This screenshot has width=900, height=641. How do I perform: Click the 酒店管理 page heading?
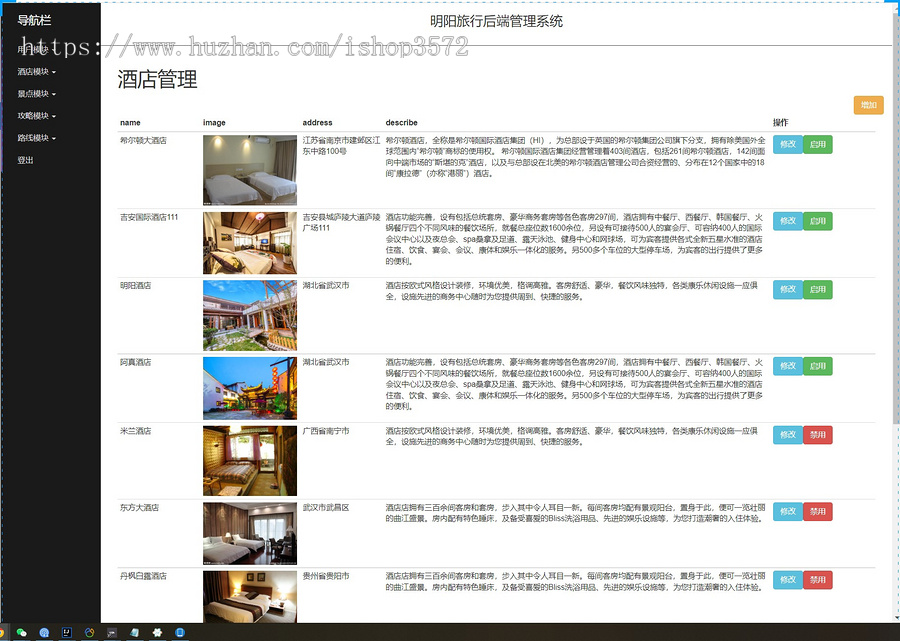(x=157, y=79)
